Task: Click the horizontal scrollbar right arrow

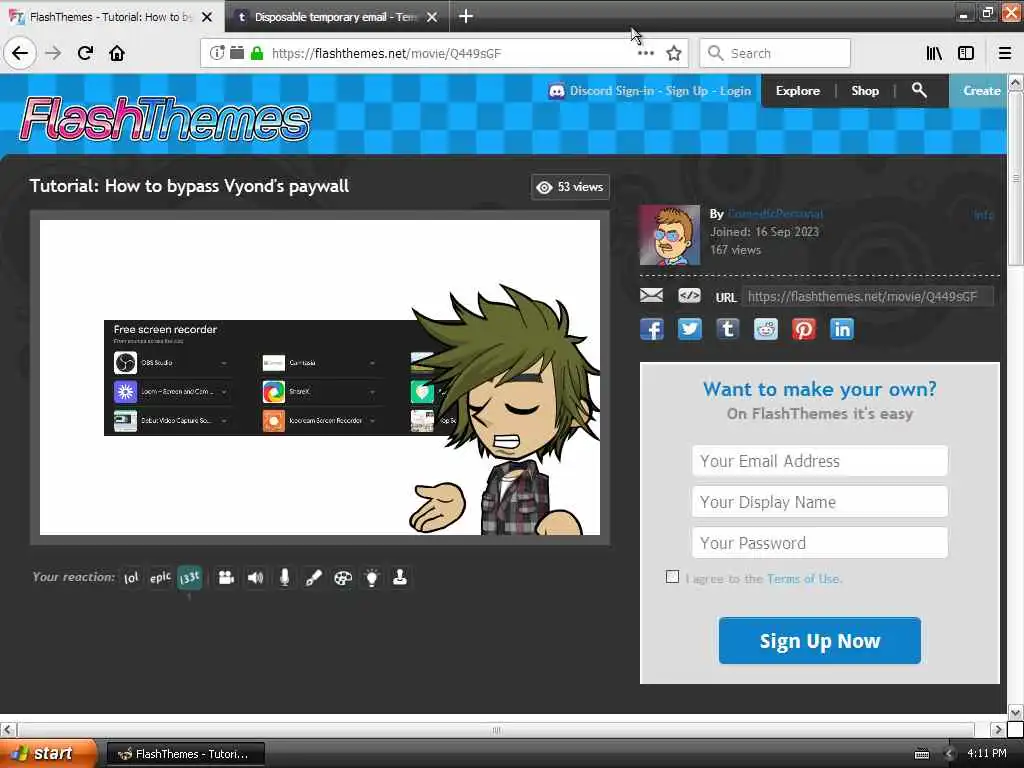Action: click(x=998, y=729)
